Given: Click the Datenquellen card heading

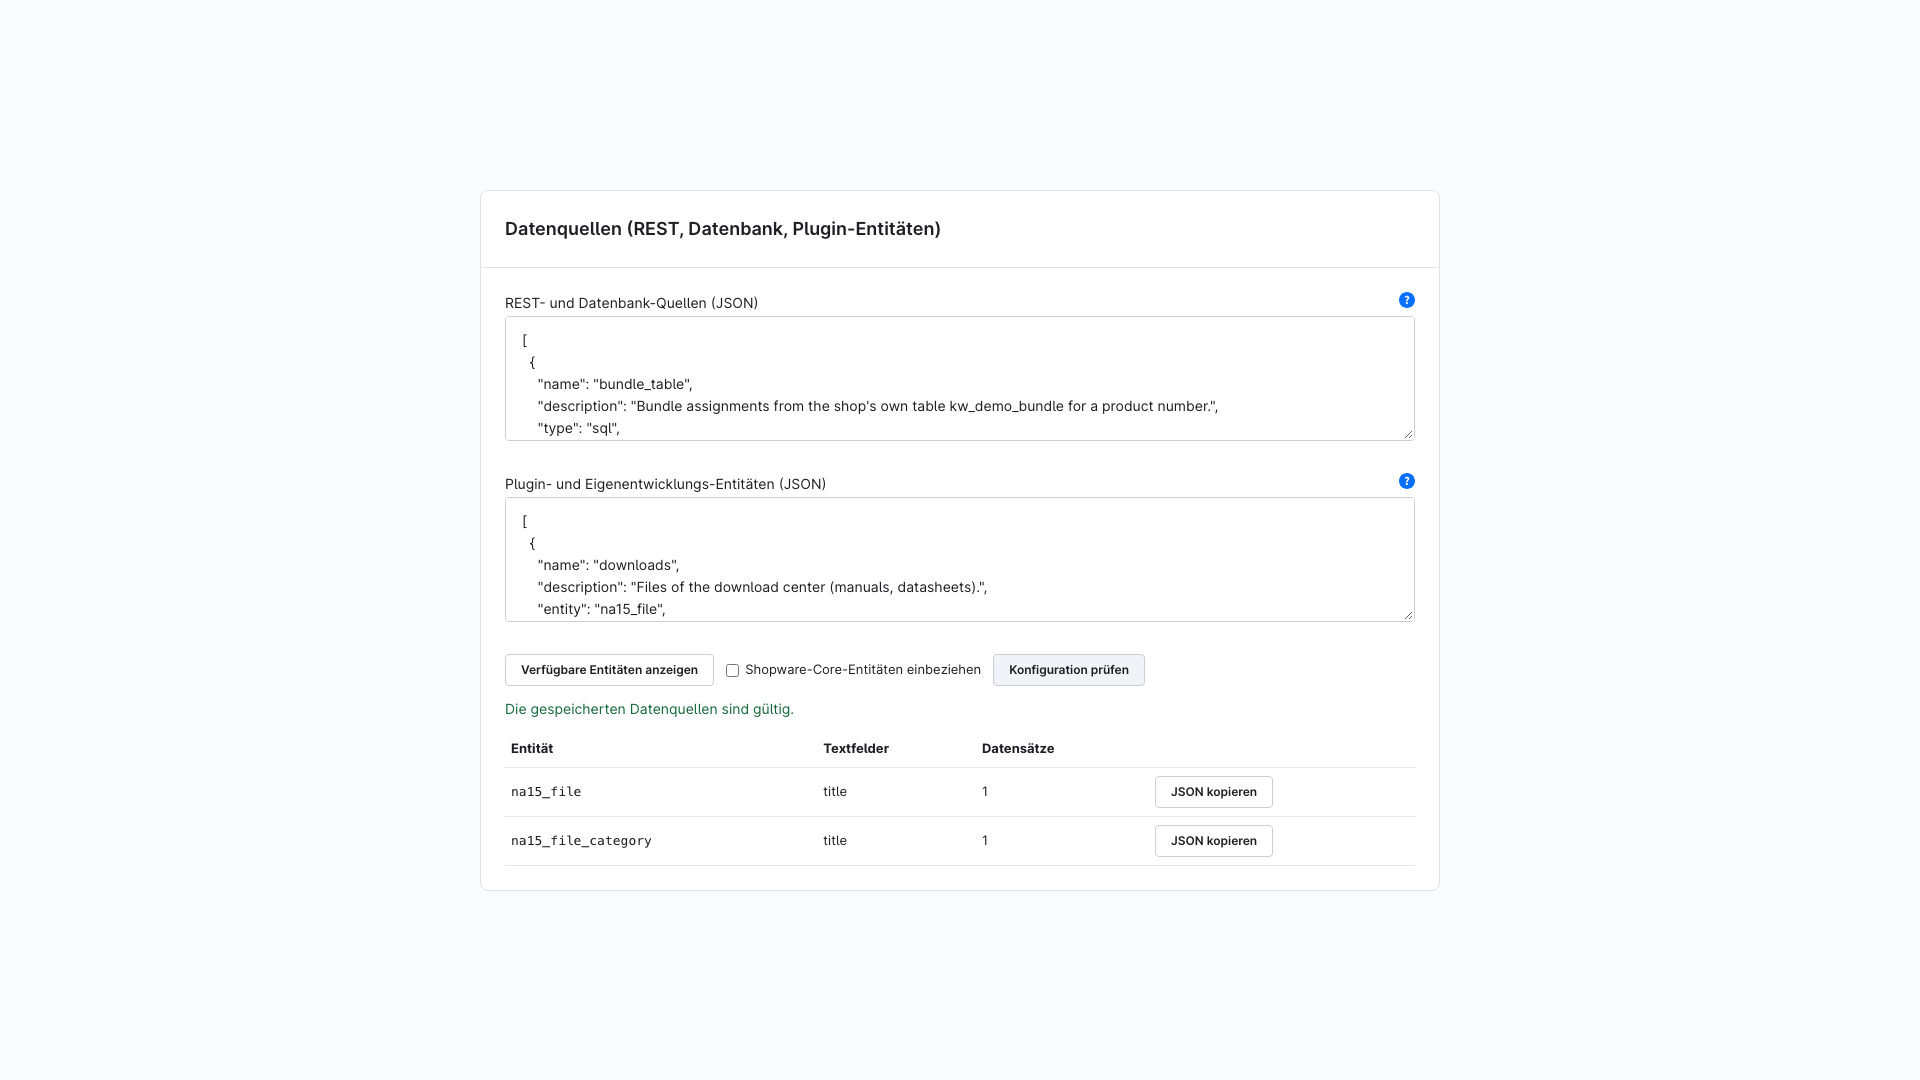Looking at the screenshot, I should point(723,229).
